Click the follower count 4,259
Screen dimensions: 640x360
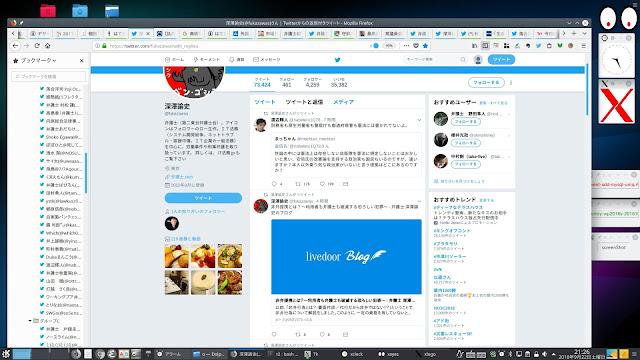pyautogui.click(x=312, y=85)
